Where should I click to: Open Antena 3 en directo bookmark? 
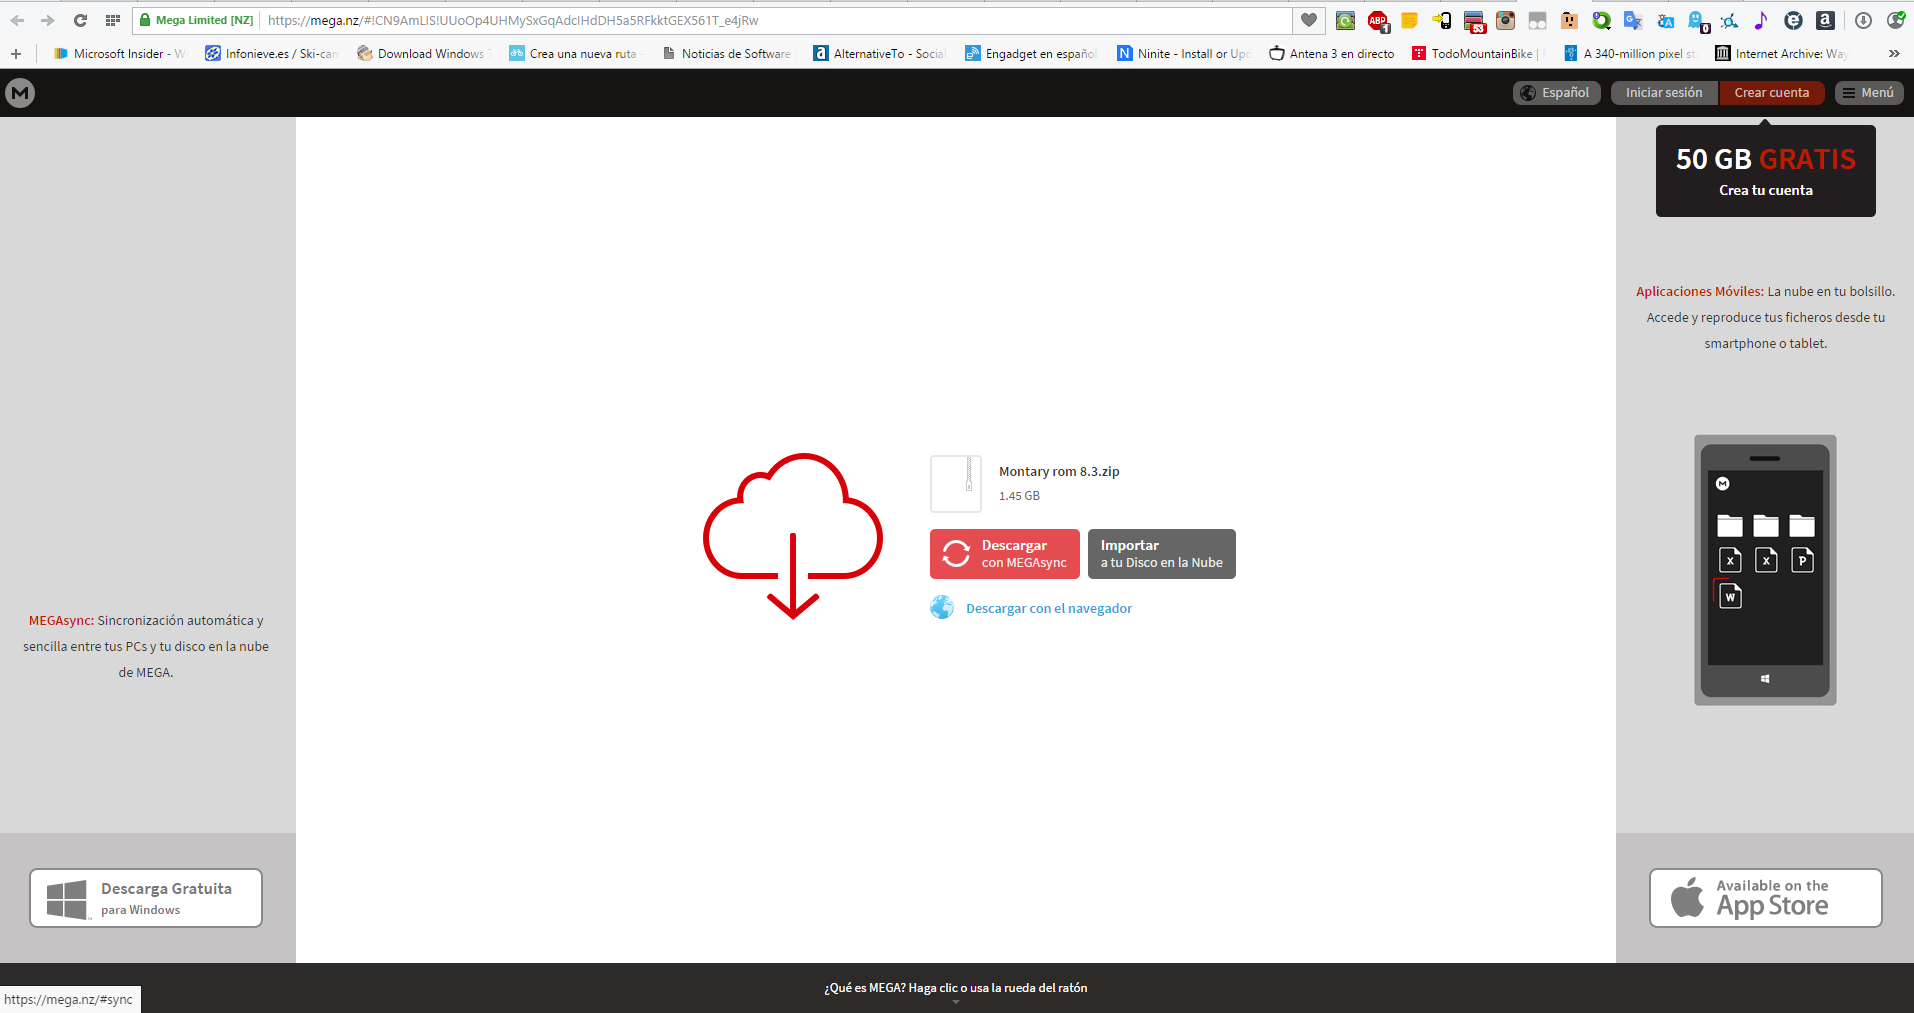(x=1331, y=53)
